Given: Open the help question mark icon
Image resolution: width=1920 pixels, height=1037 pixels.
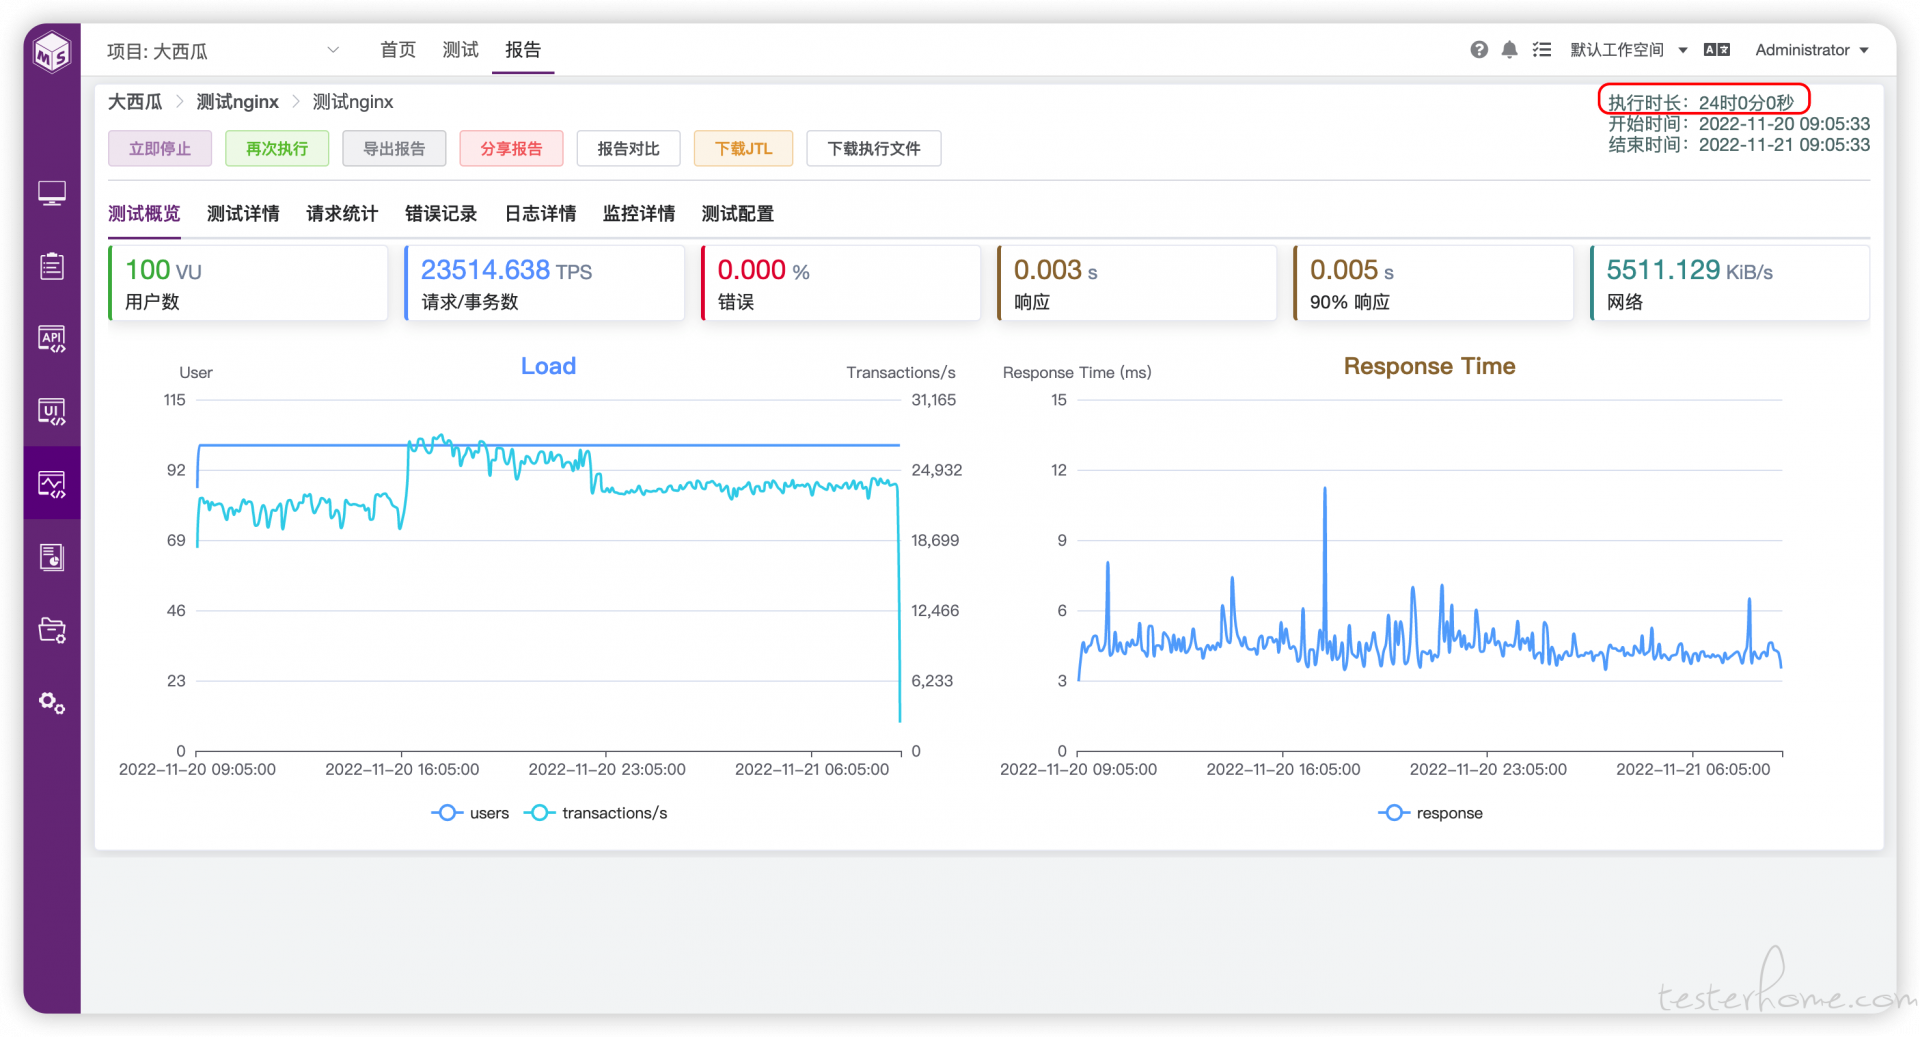Looking at the screenshot, I should 1479,50.
